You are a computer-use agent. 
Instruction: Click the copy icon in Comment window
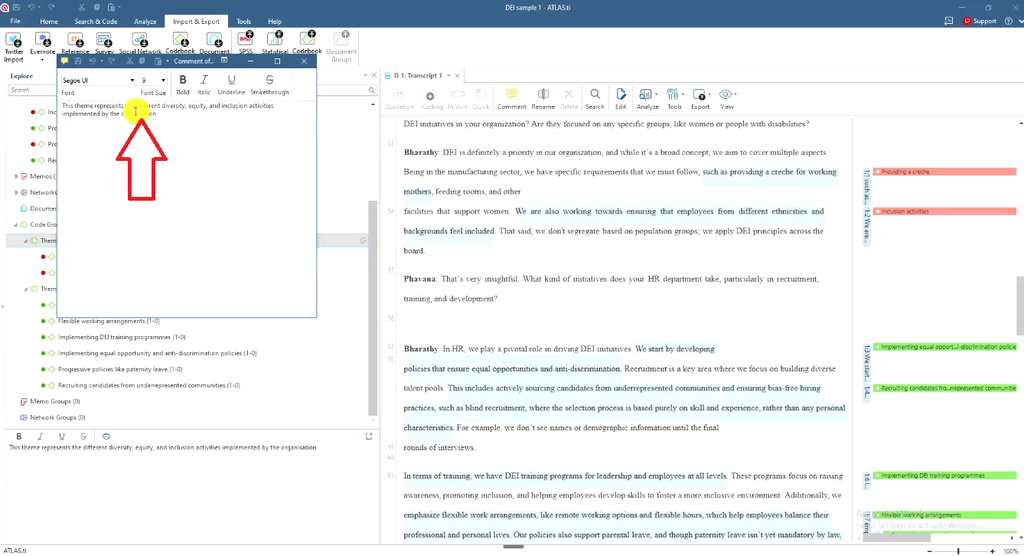(142, 61)
